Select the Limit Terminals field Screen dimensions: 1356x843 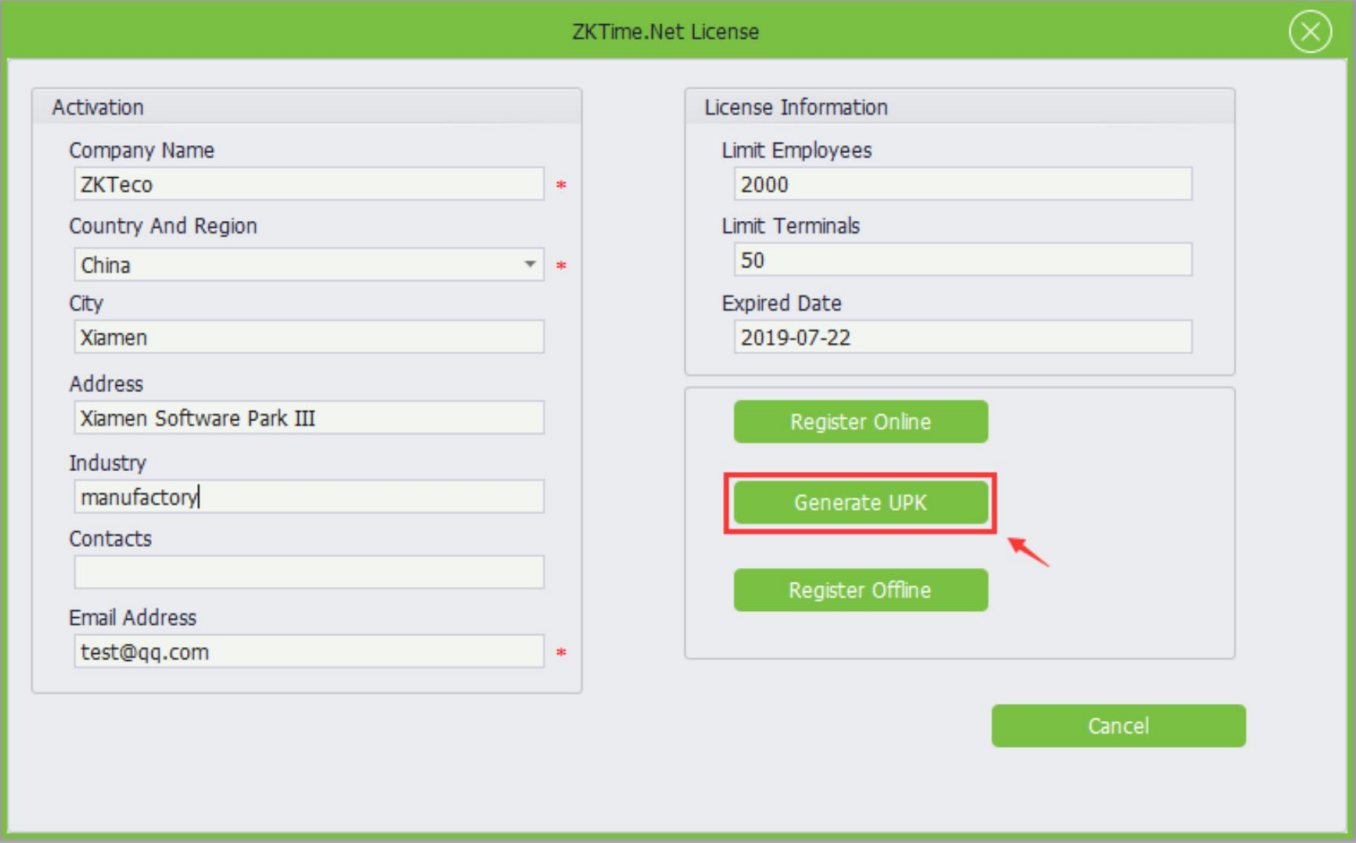pos(962,260)
